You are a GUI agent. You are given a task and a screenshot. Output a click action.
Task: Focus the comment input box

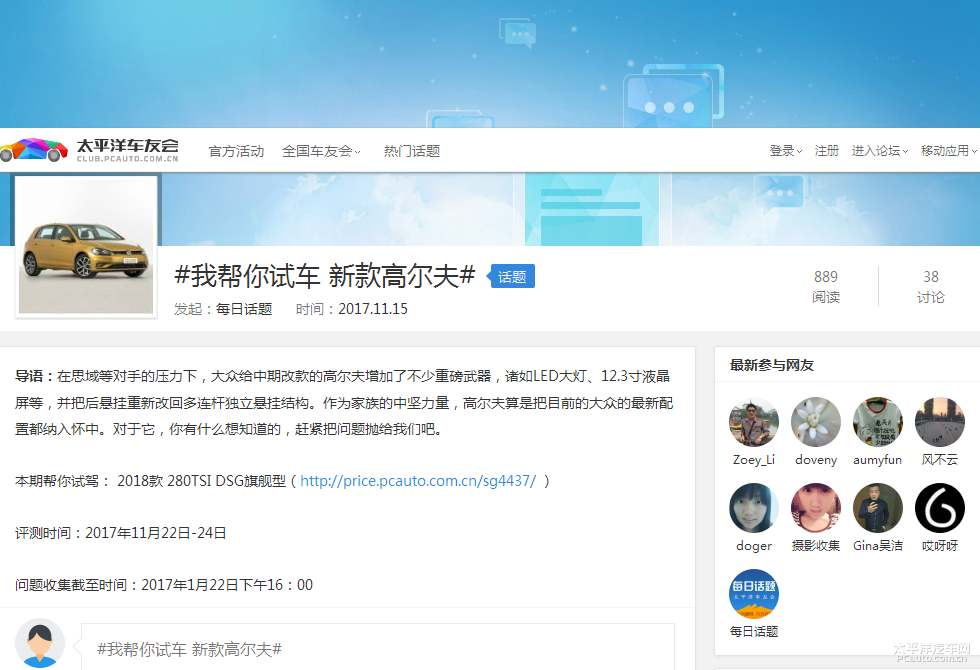point(377,648)
